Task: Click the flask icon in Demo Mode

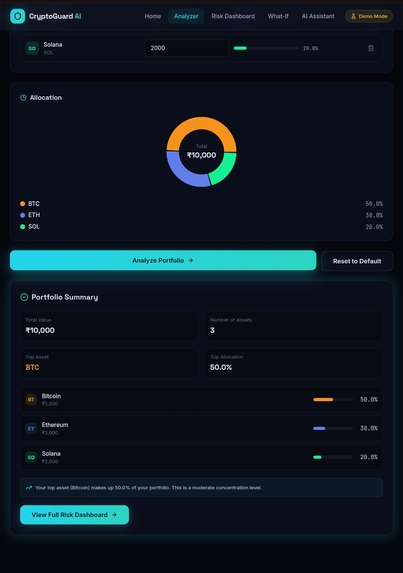Action: point(353,16)
